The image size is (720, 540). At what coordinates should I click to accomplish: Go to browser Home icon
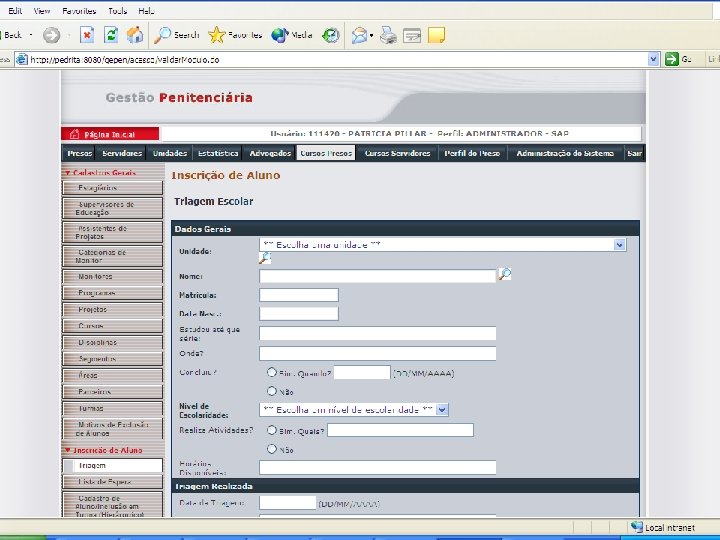click(135, 35)
